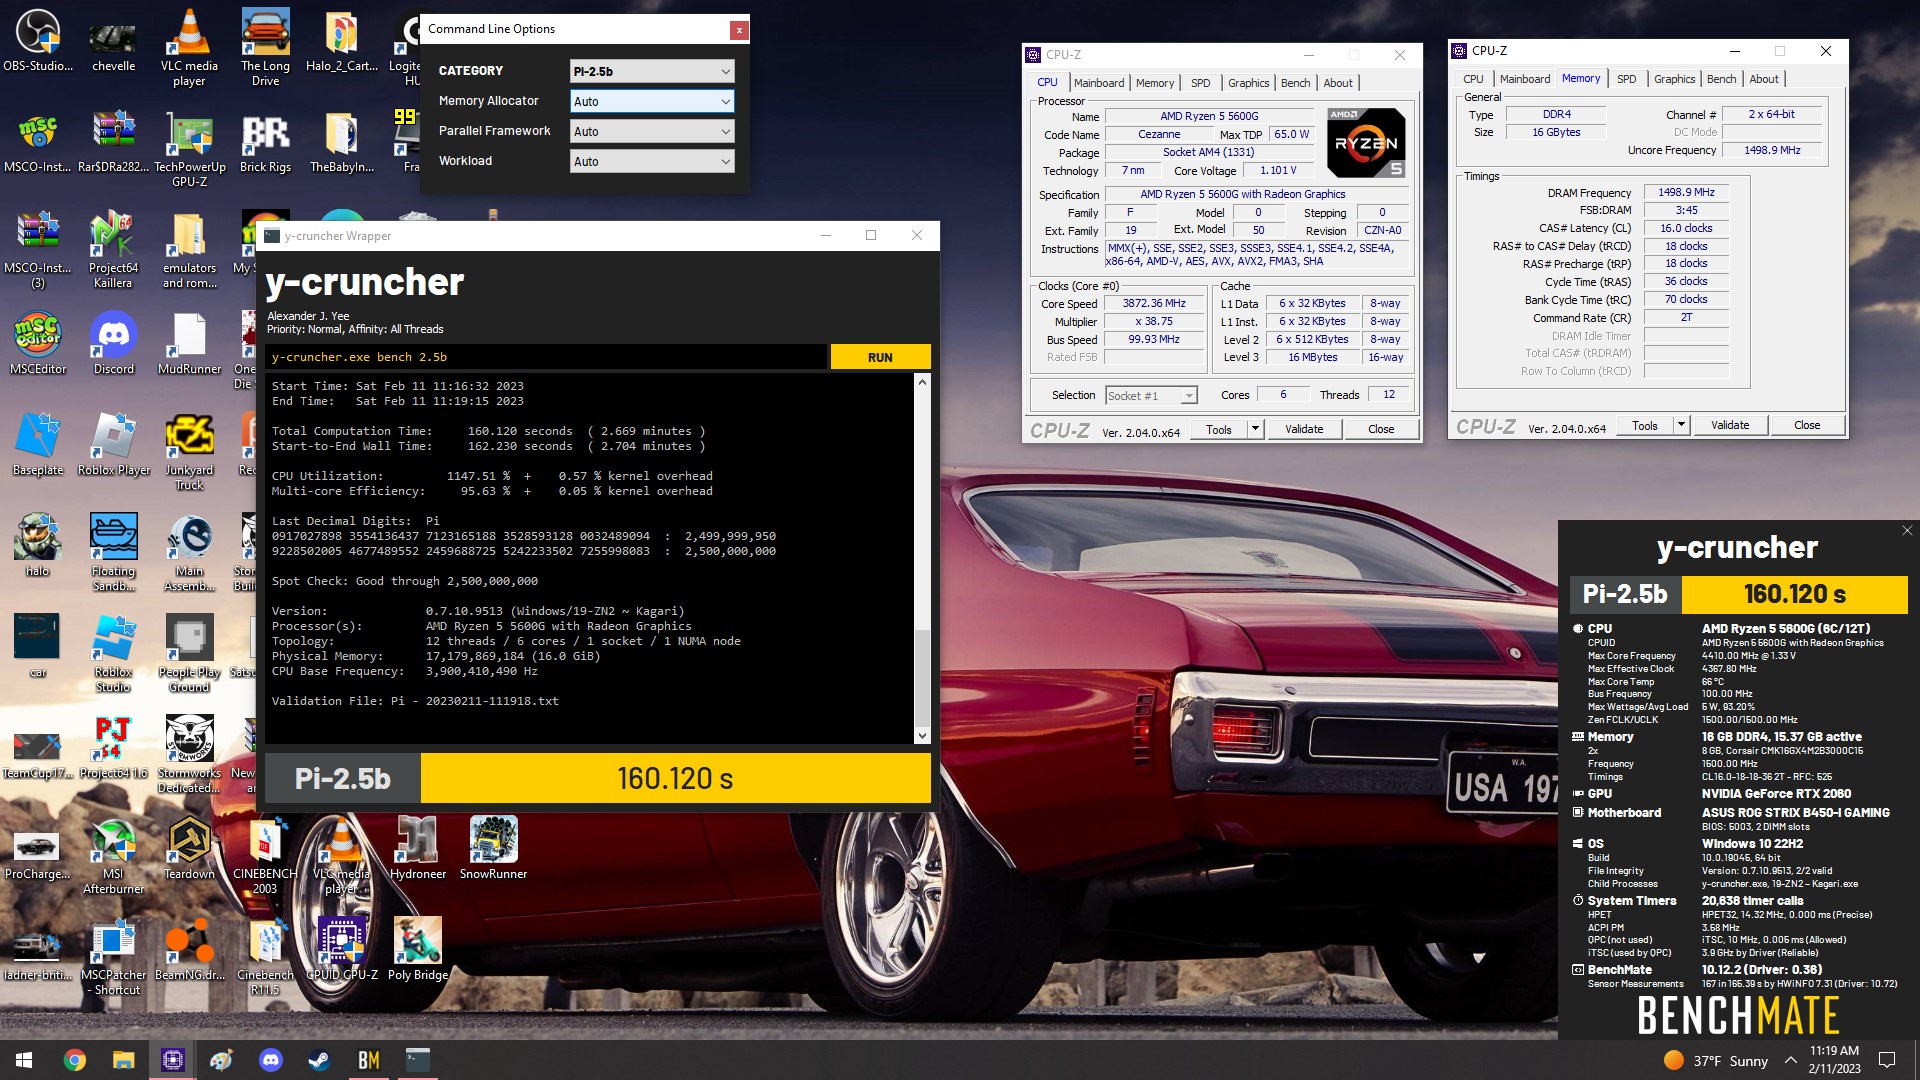Launch Brick Rigs desktop shortcut
The height and width of the screenshot is (1080, 1920).
265,142
